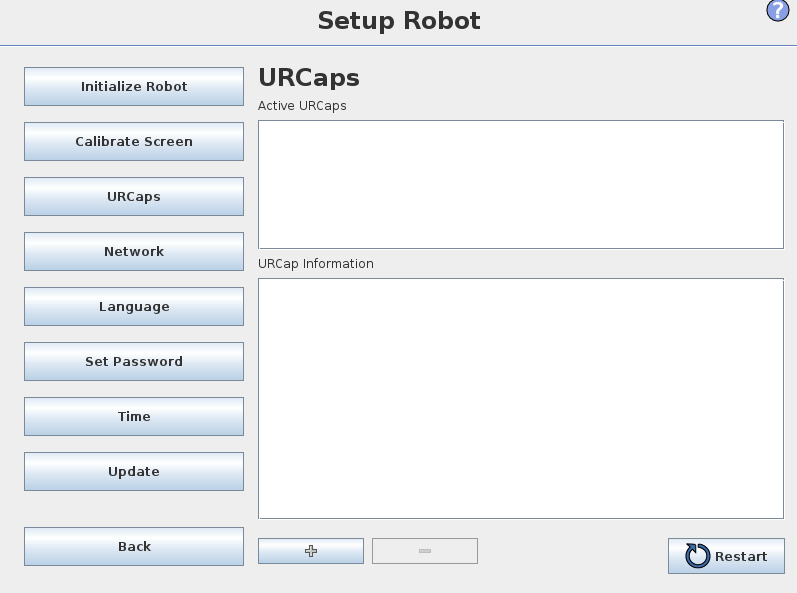Open Network settings
The image size is (797, 593).
point(134,252)
